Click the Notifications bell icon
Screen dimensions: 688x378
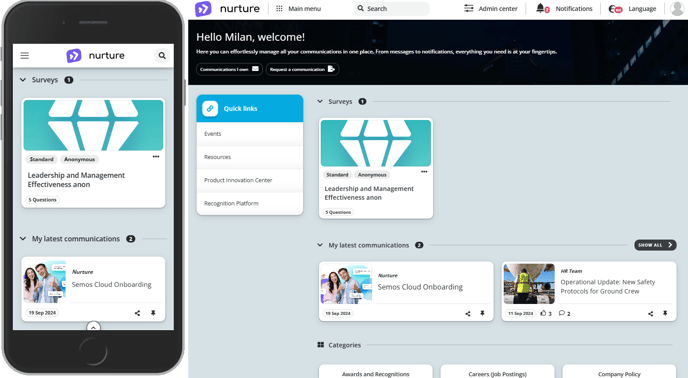pyautogui.click(x=540, y=8)
